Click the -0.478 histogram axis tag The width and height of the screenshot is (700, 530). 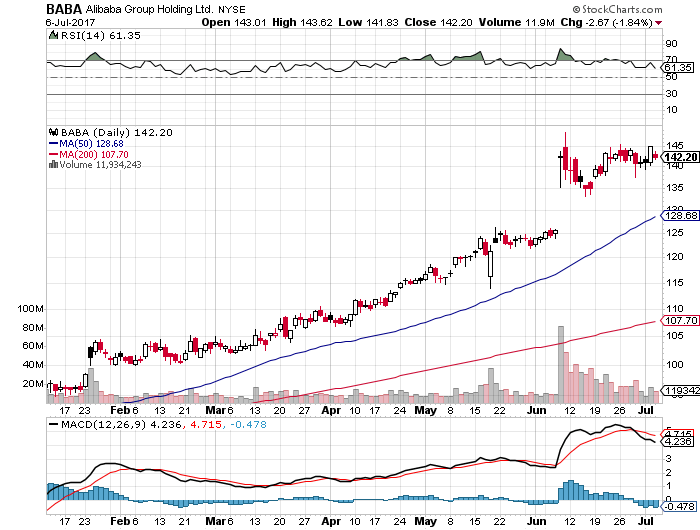(678, 506)
